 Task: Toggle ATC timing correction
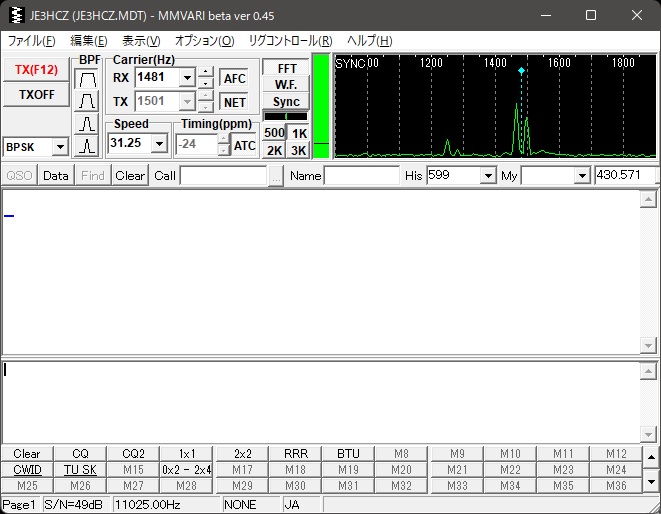click(245, 145)
